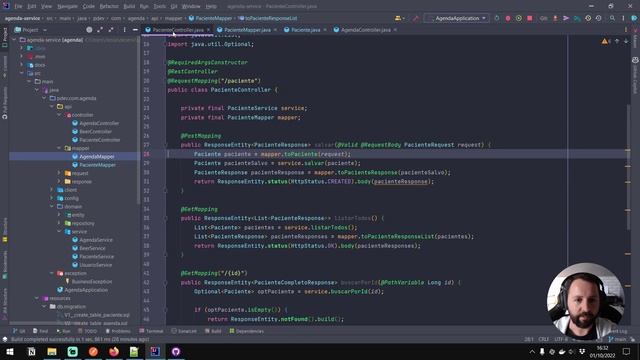Hide the Project tool window
Screen dimensions: 640x360
coord(135,30)
